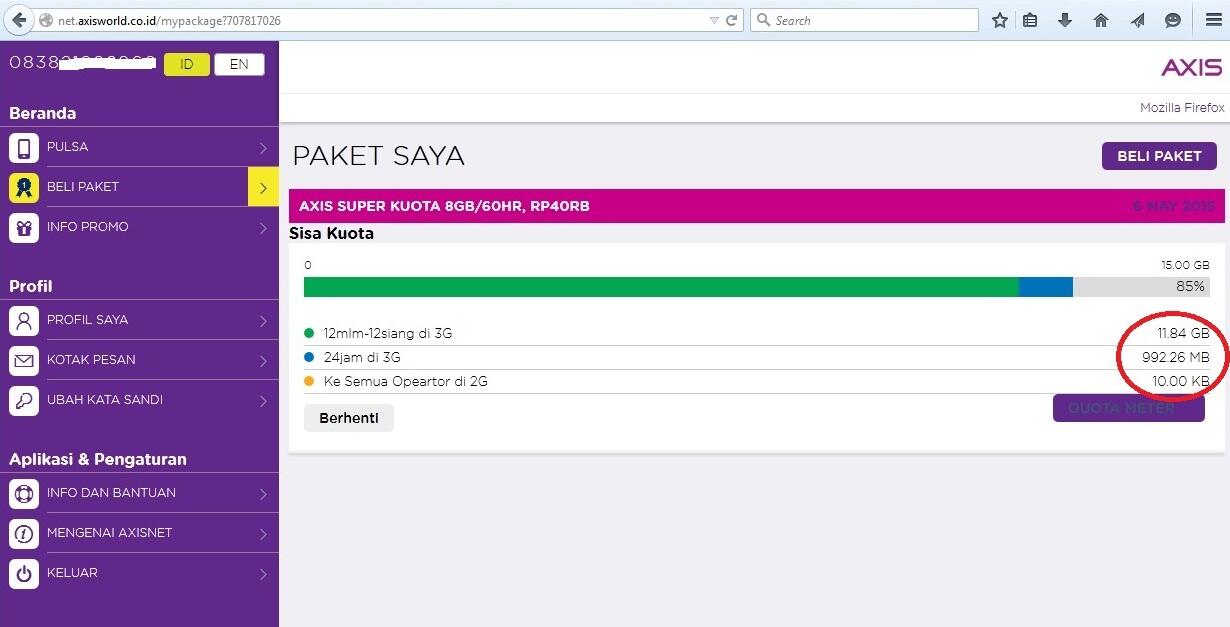
Task: Click the globe site identity icon
Action: 46,20
